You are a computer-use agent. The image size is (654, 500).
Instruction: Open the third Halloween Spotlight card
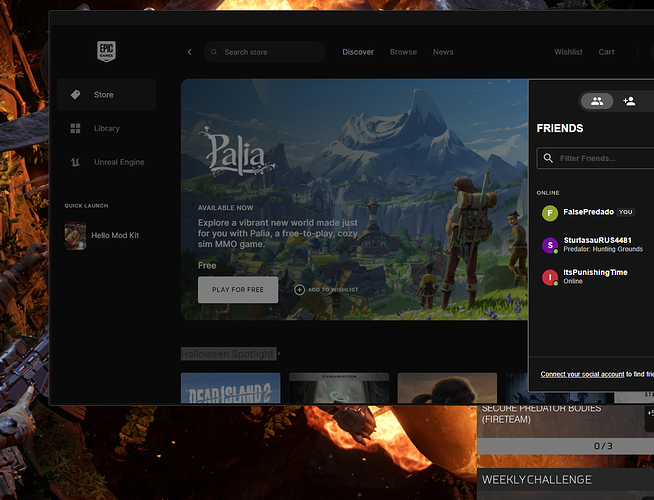447,388
